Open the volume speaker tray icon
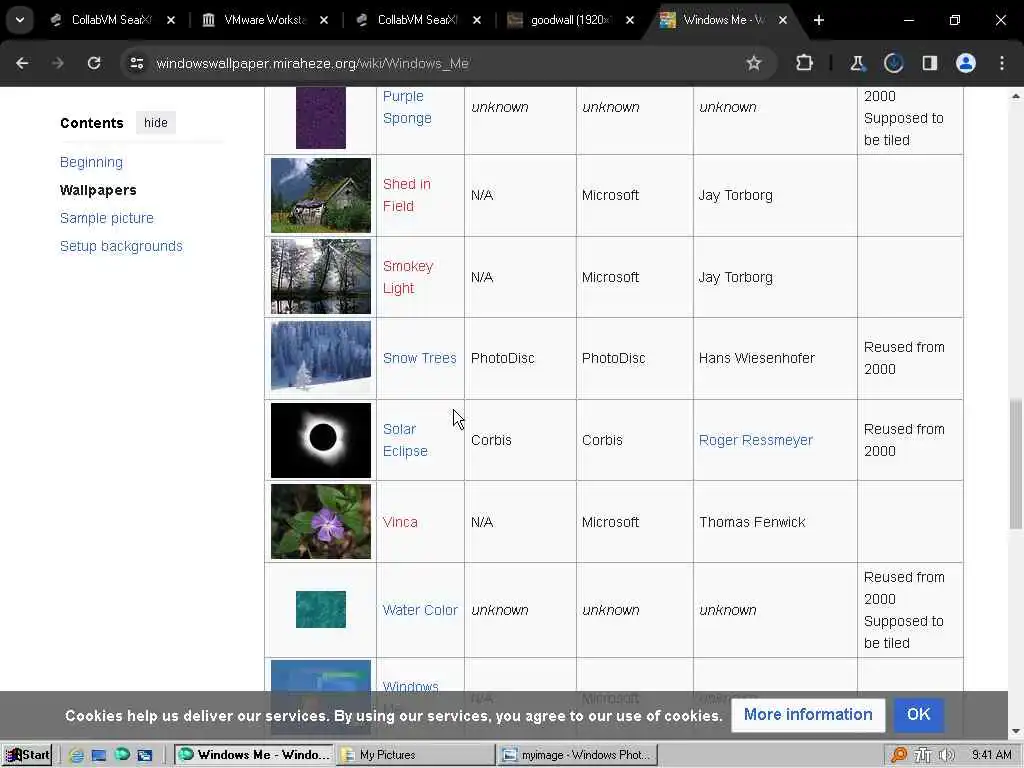The image size is (1024, 768). pos(946,755)
